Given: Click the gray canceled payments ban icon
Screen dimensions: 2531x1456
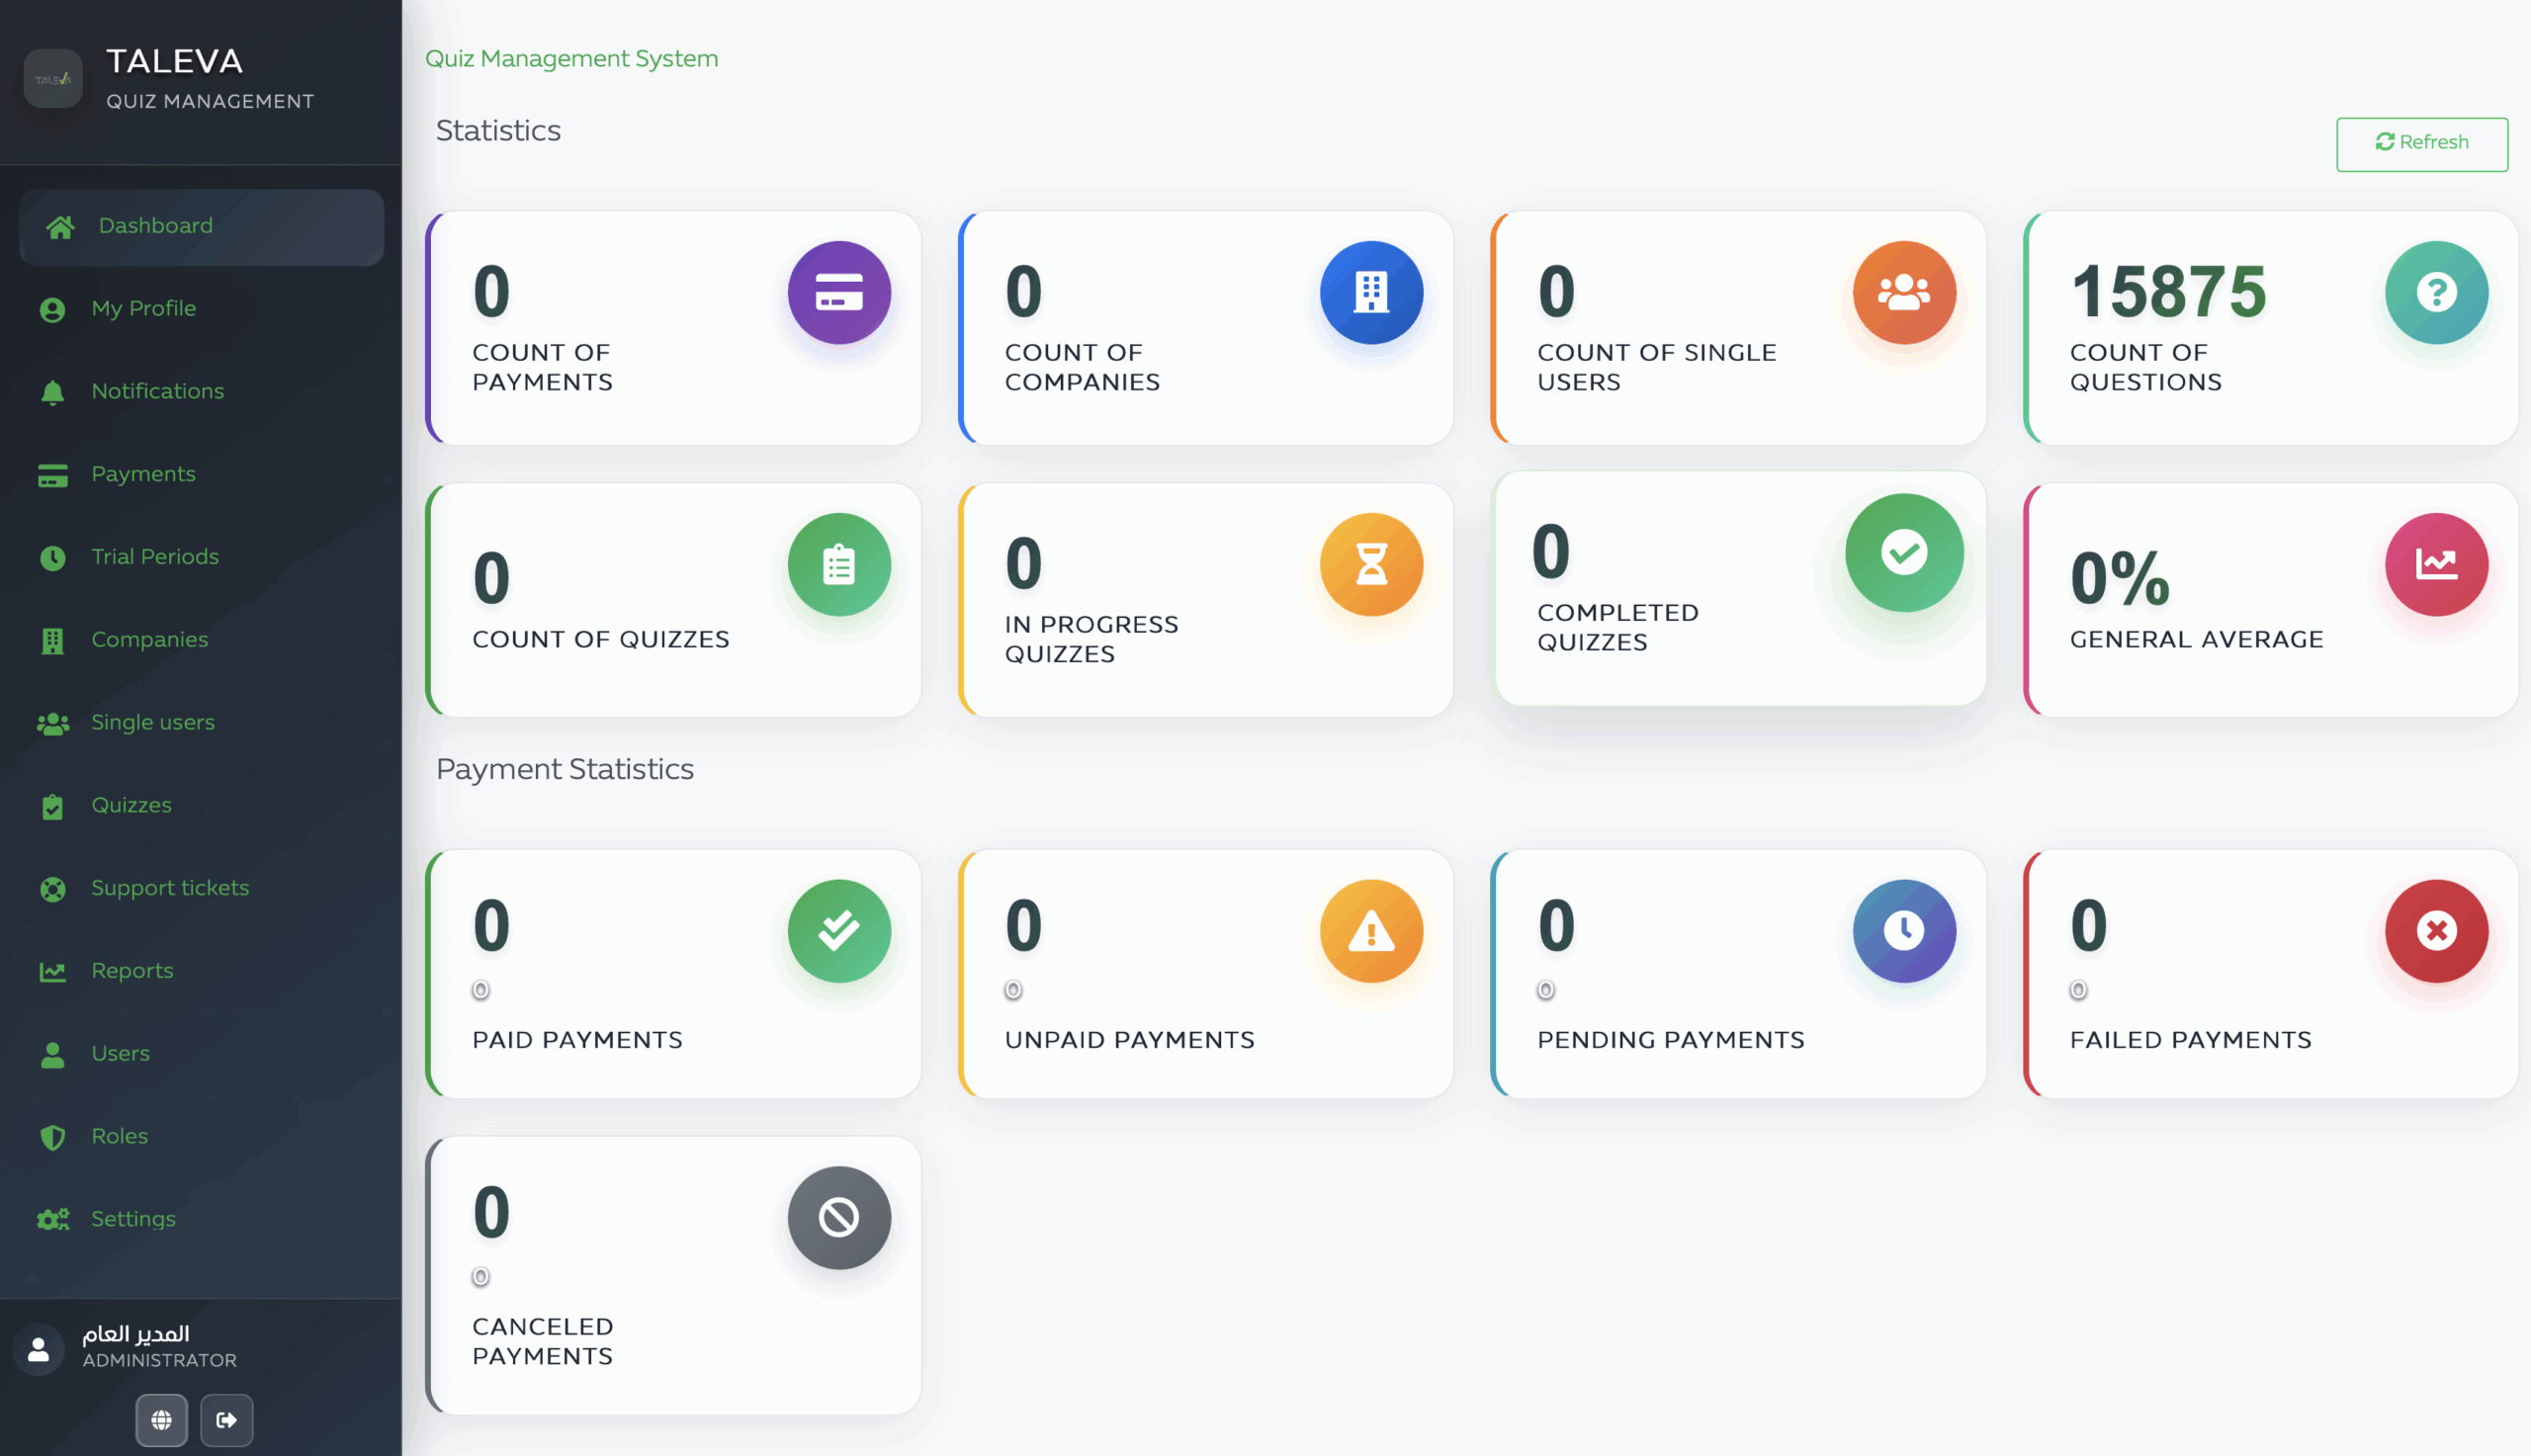Looking at the screenshot, I should [x=838, y=1218].
